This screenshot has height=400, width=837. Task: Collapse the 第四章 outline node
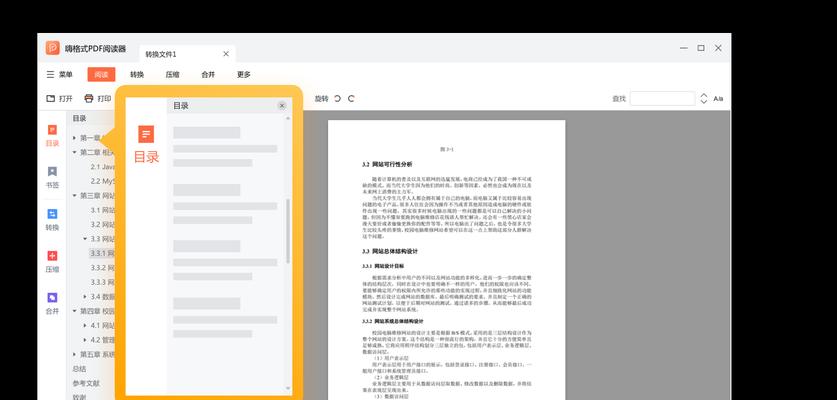click(74, 311)
